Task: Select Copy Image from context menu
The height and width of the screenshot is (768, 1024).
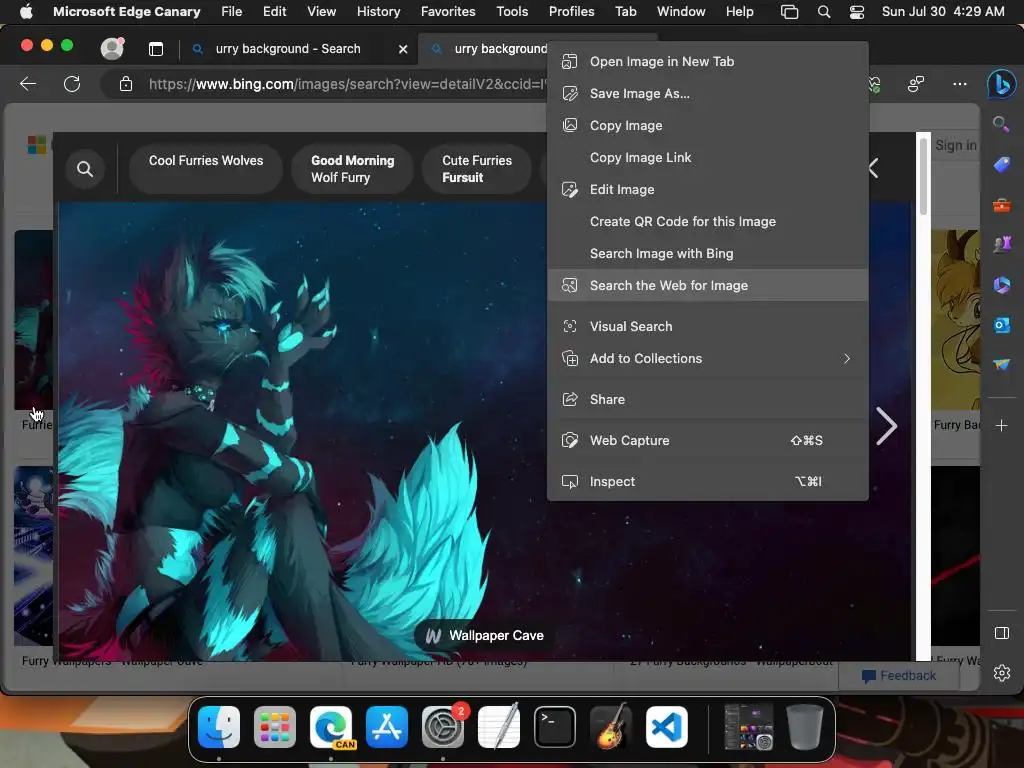Action: [707, 125]
